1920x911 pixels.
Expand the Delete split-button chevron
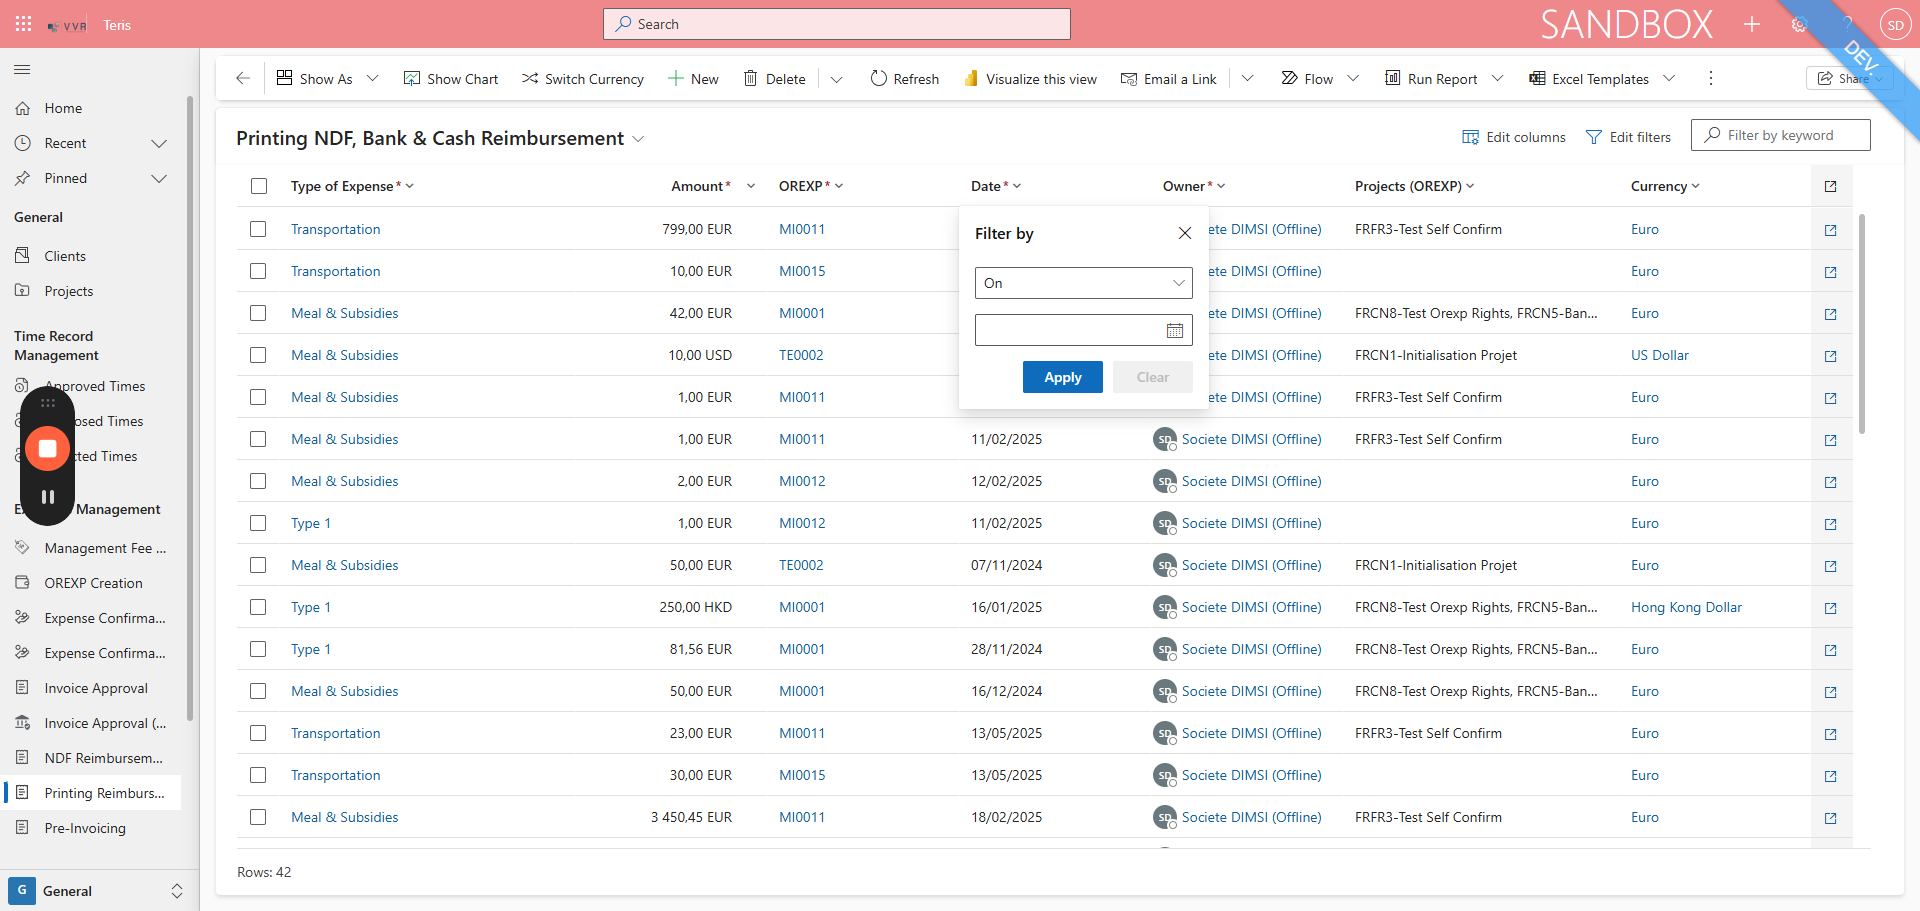click(837, 79)
